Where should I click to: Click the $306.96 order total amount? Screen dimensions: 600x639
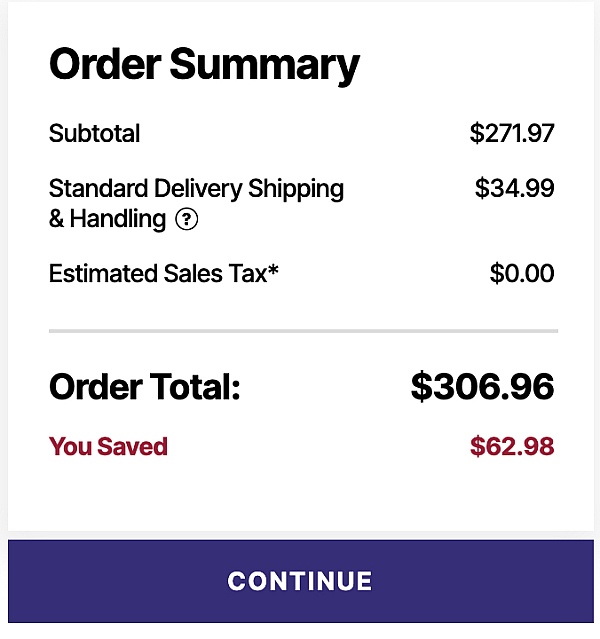[x=482, y=388]
